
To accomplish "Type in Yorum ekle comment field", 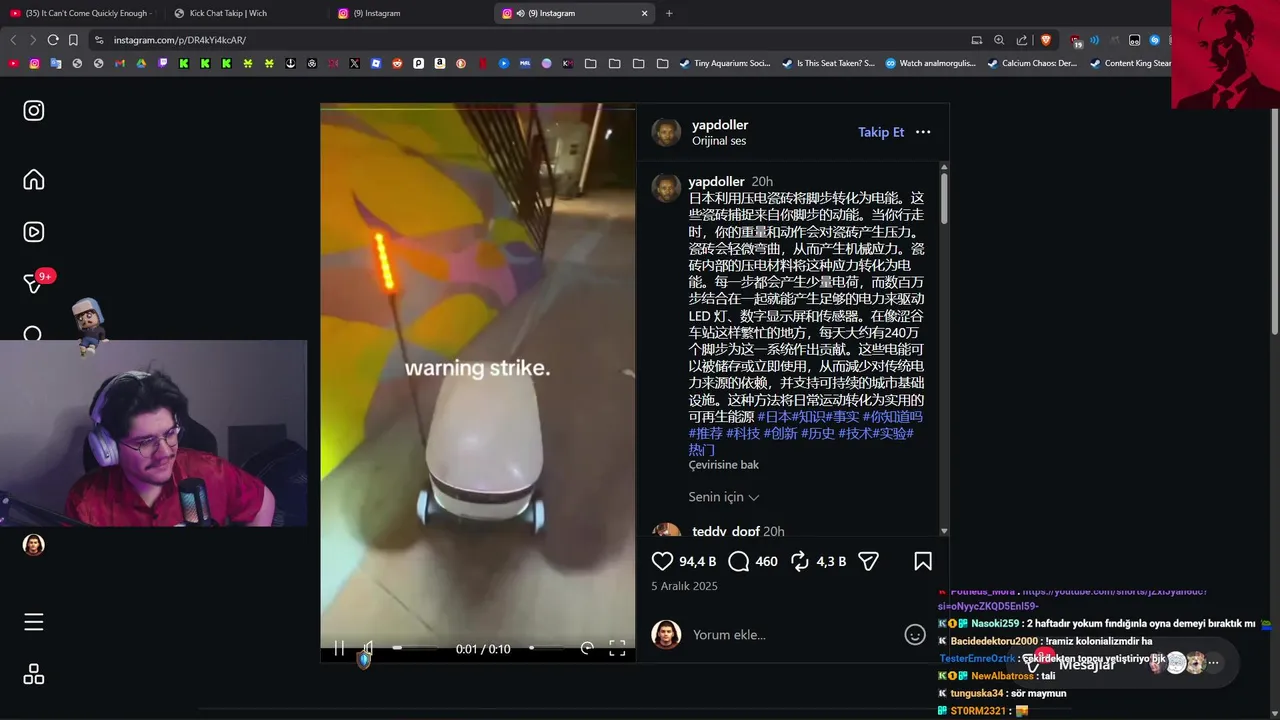I will (x=795, y=635).
